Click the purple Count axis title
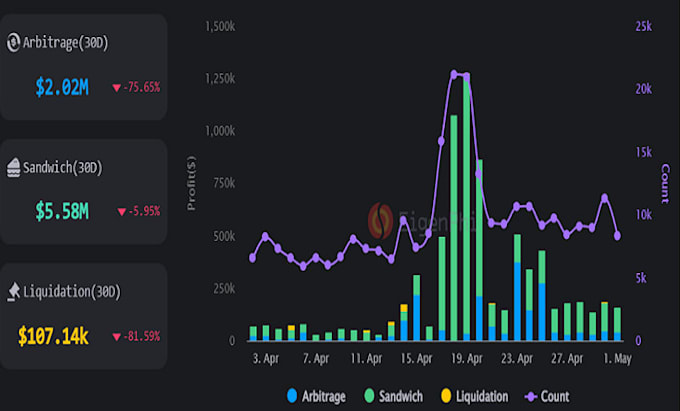This screenshot has width=680, height=411. click(x=665, y=181)
